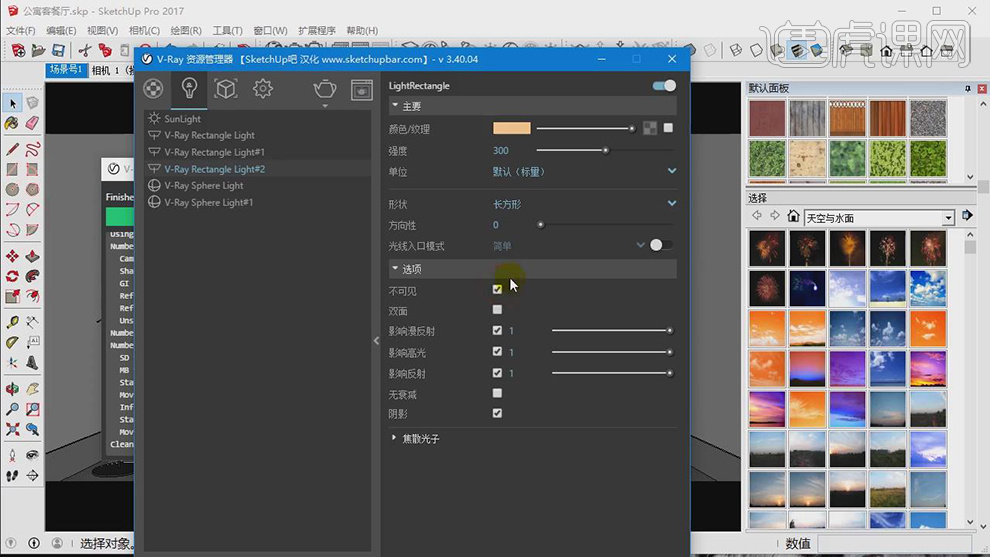Open the V-Ray lights tab bulb icon
Viewport: 990px width, 557px height.
pos(189,88)
